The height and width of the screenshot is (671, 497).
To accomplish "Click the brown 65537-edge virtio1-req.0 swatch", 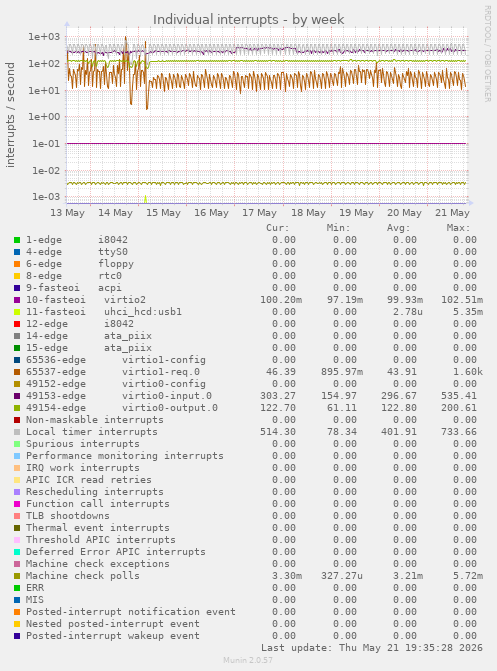I will pyautogui.click(x=17, y=372).
